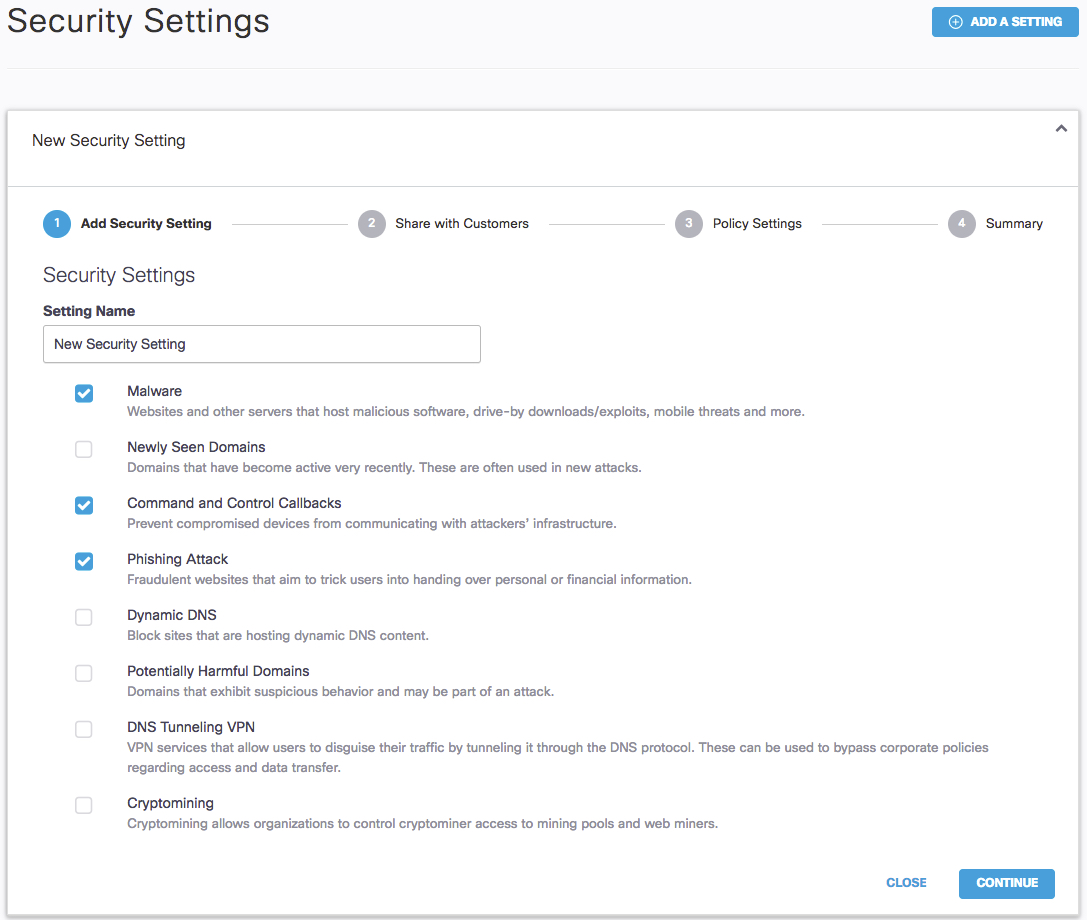Disable Phishing Attack protection

pyautogui.click(x=83, y=561)
